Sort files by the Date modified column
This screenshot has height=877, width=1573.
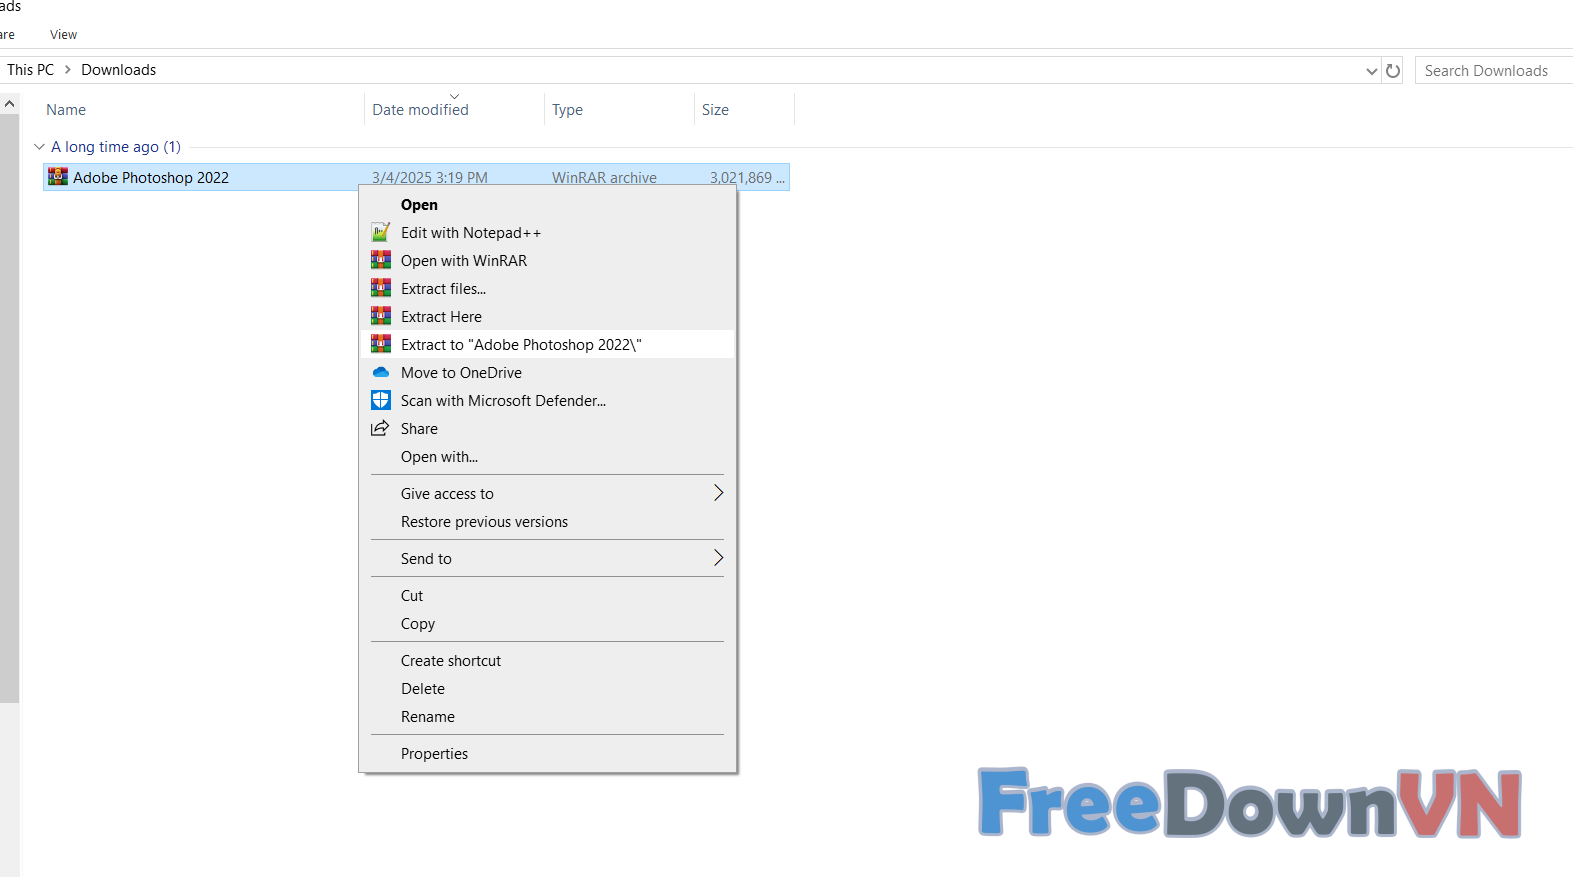click(420, 110)
